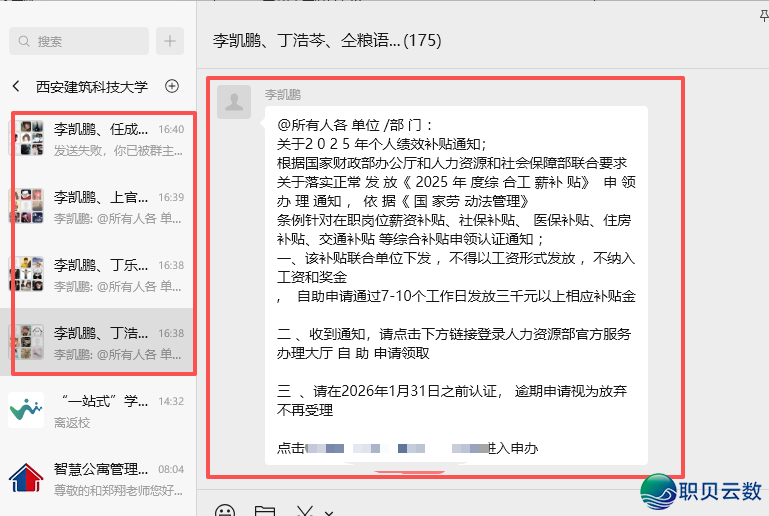This screenshot has height=516, width=769.
Task: Click the 智慧公寓管理 house logo avatar
Action: pyautogui.click(x=26, y=478)
